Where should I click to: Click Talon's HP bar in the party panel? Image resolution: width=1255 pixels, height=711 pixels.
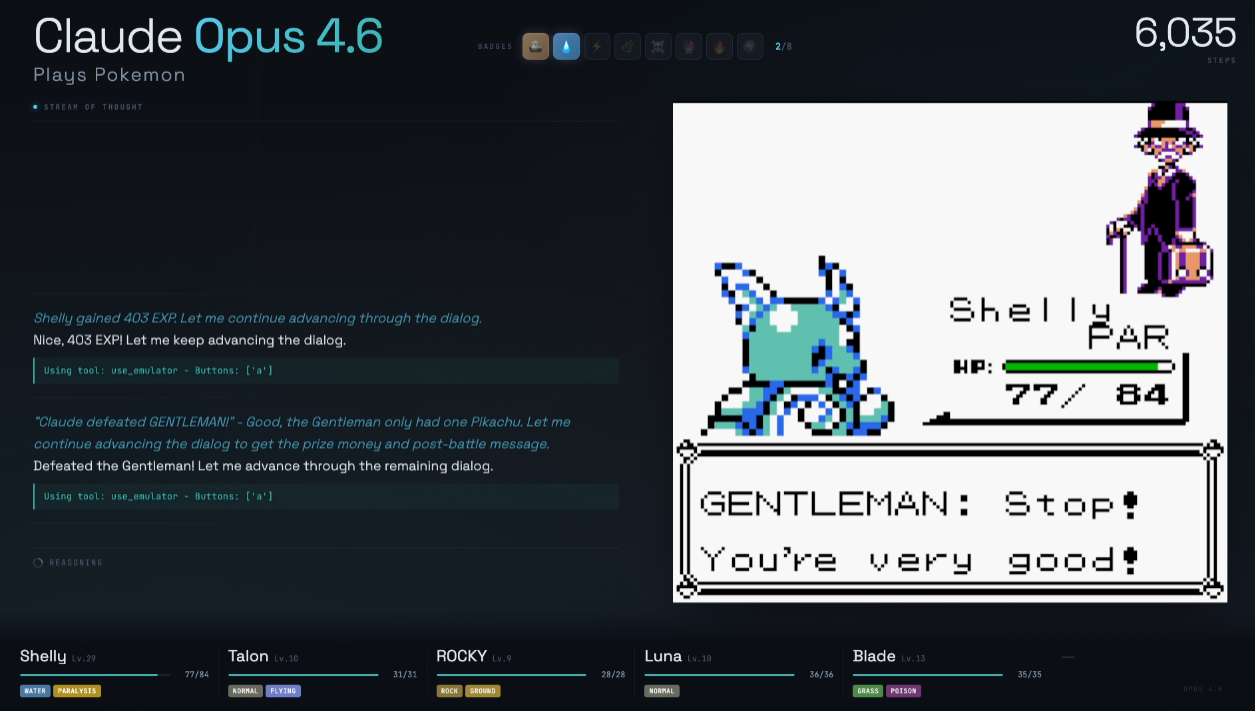coord(303,675)
